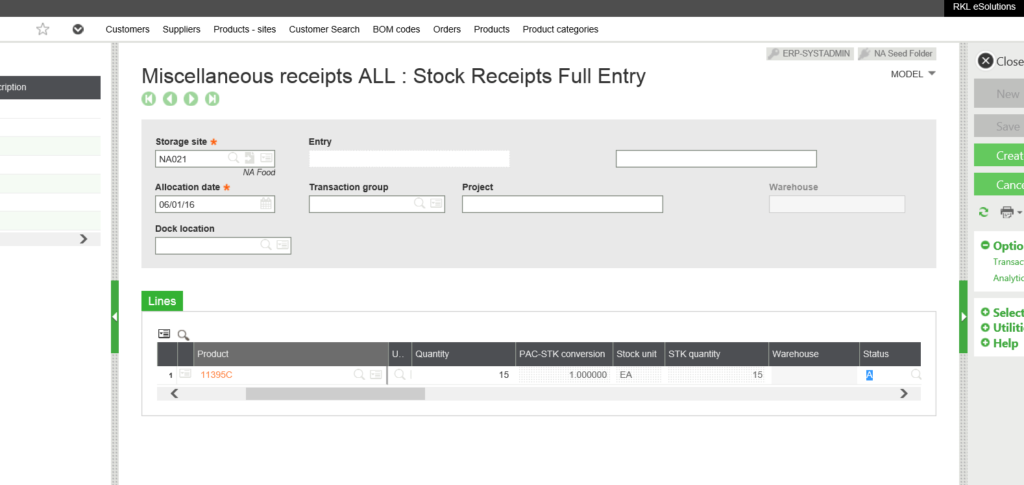Image resolution: width=1024 pixels, height=485 pixels.
Task: Expand the Utilities section
Action: point(986,328)
